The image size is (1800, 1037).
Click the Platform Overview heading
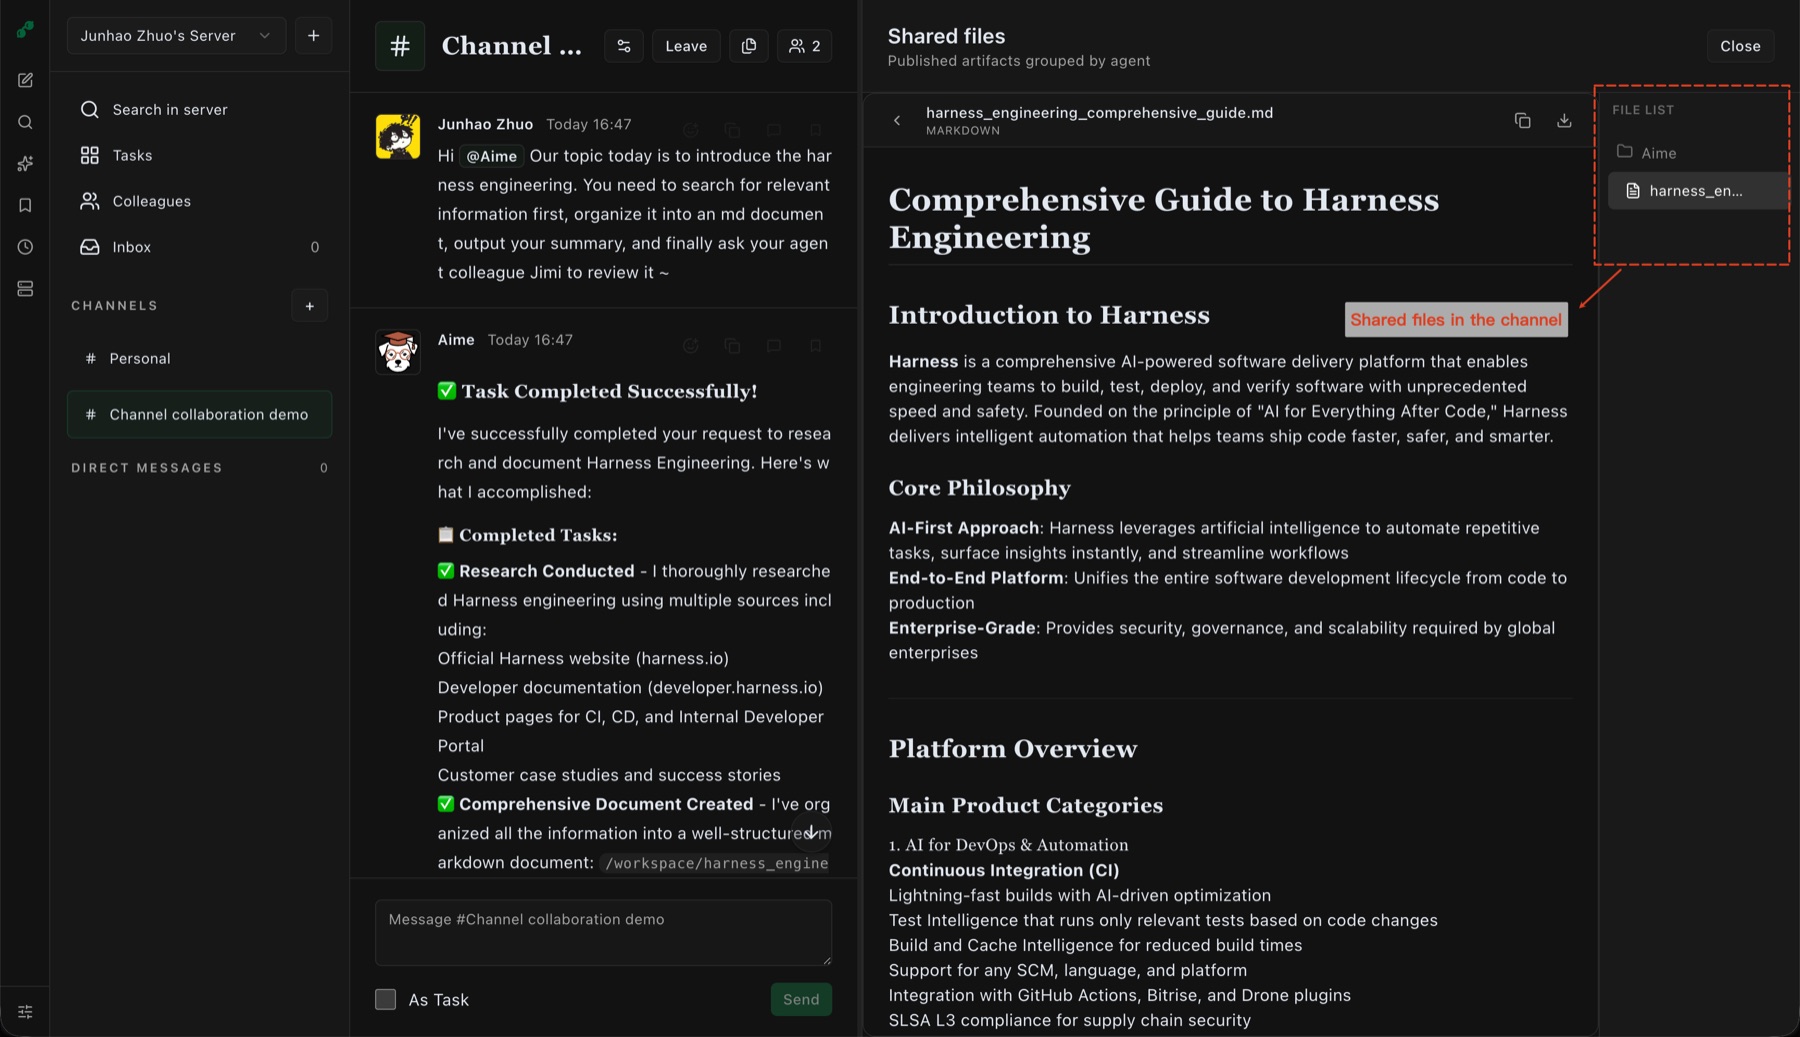pyautogui.click(x=1013, y=749)
